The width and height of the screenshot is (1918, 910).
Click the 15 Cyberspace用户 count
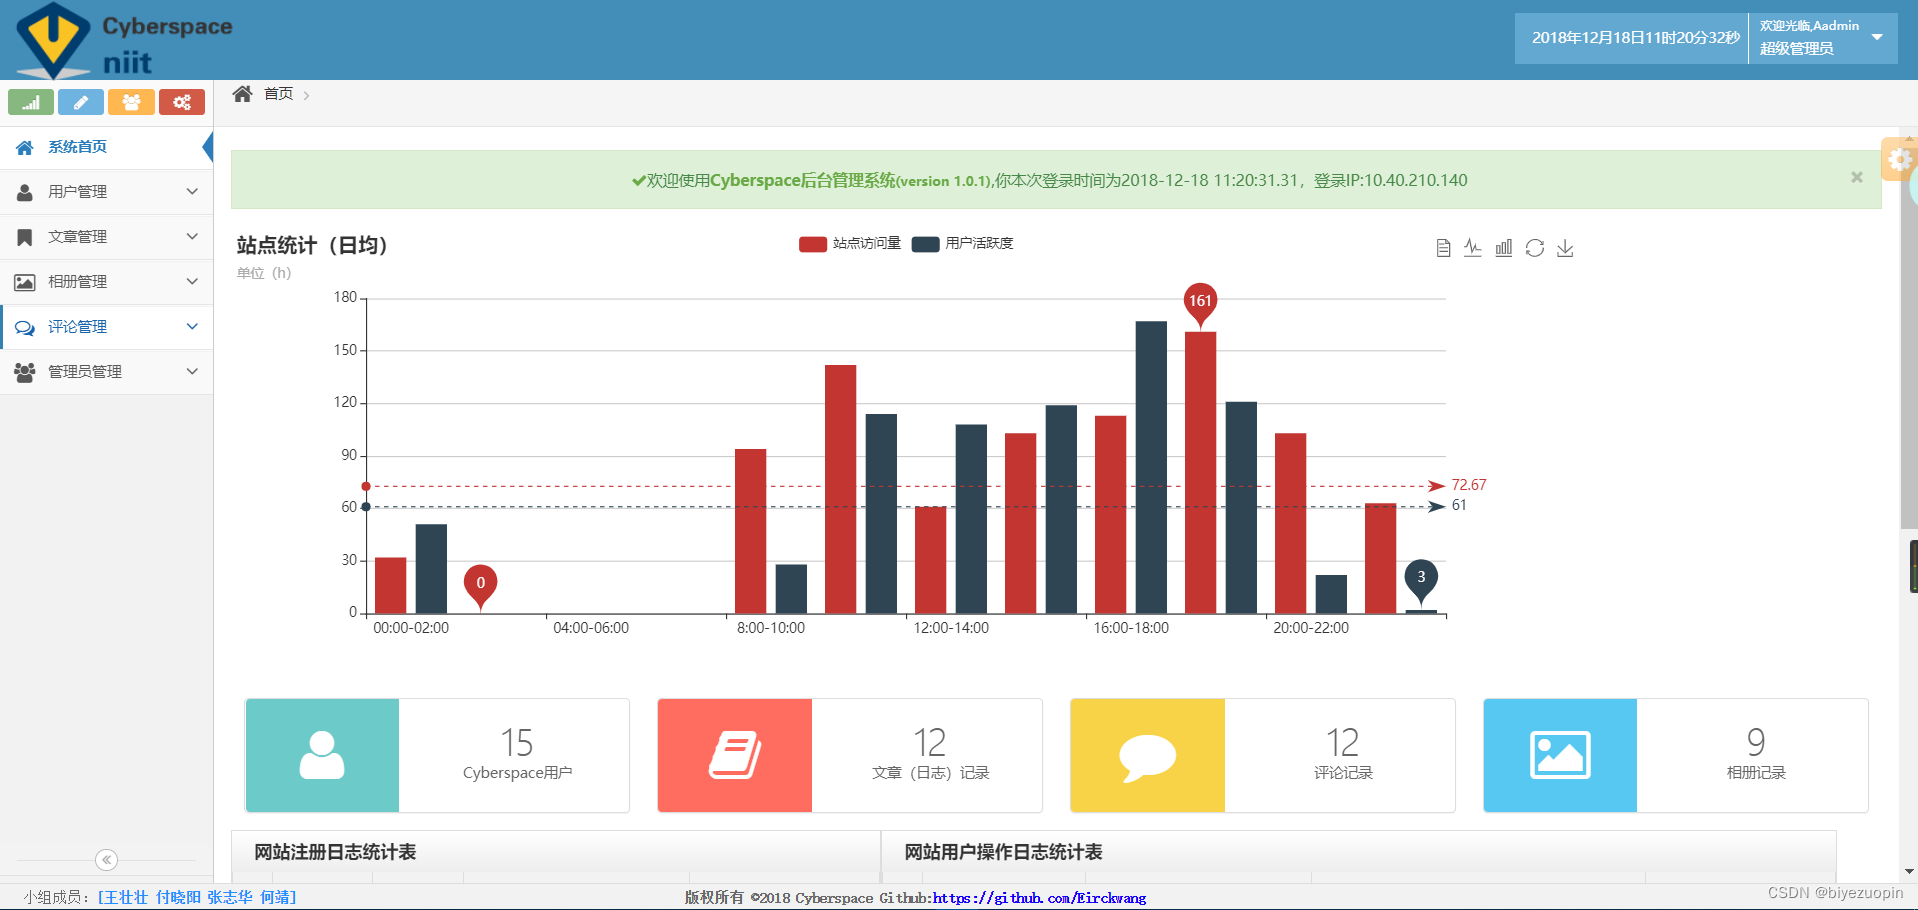coord(517,743)
